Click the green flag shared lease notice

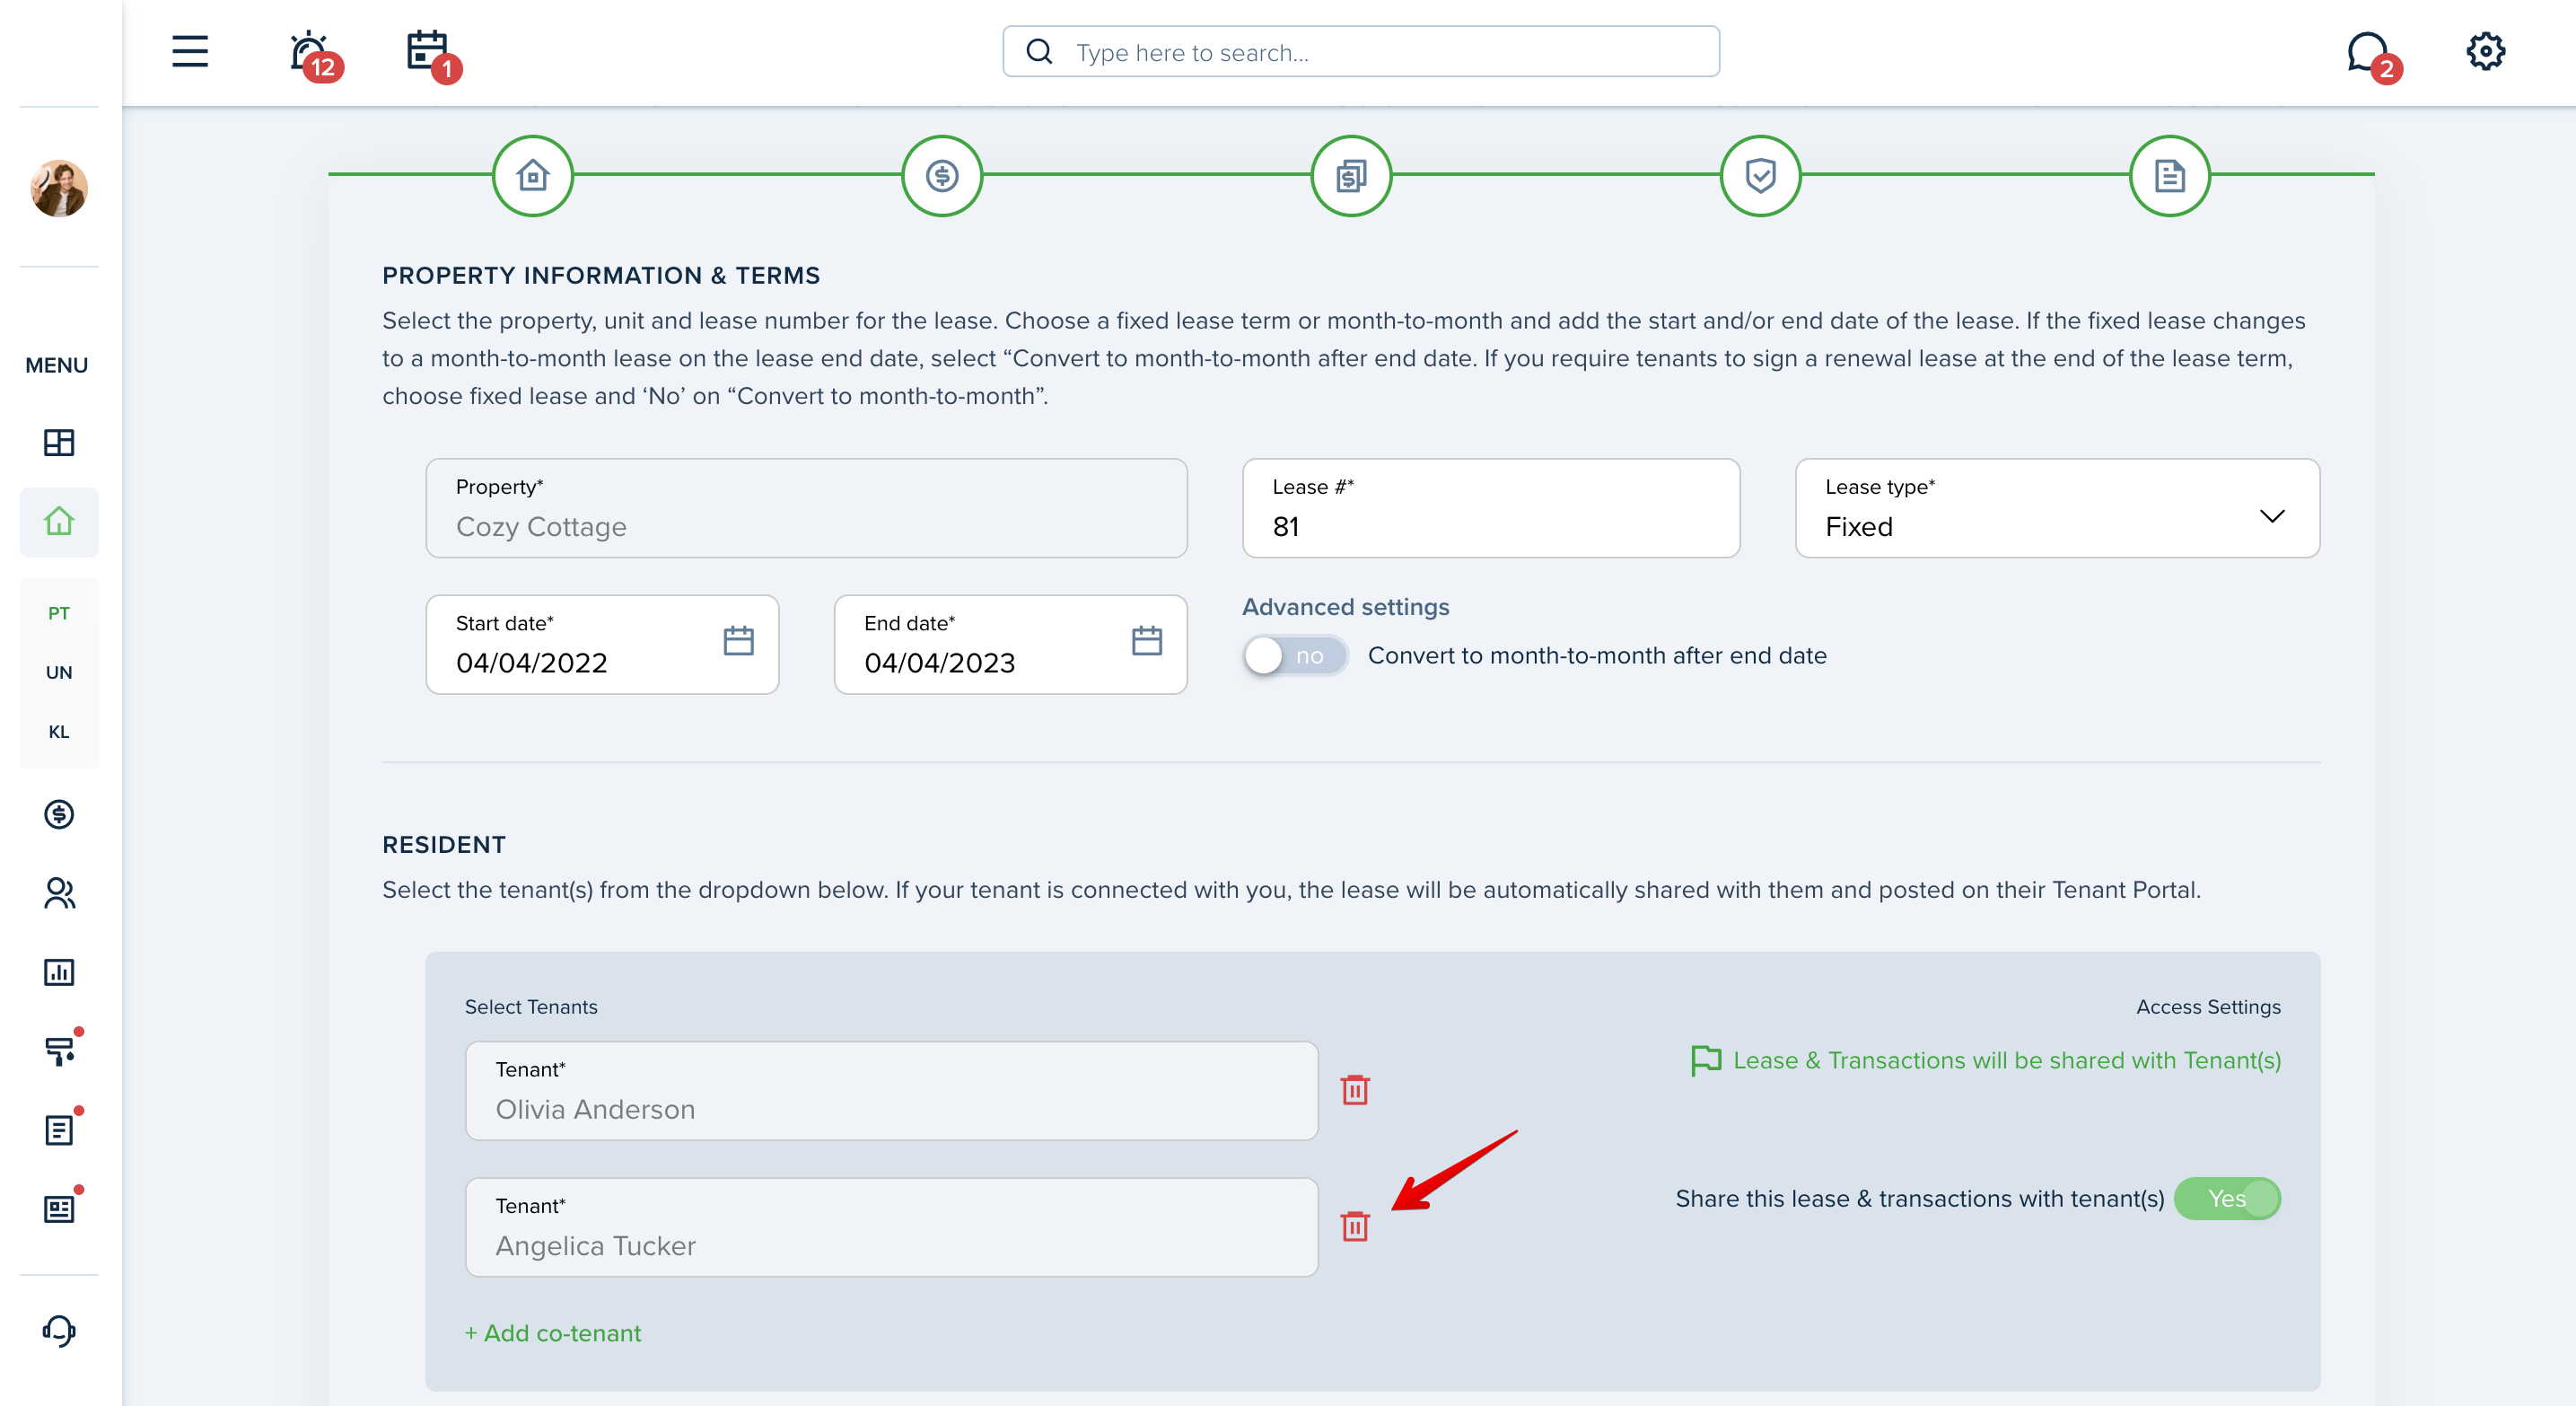pos(1985,1061)
